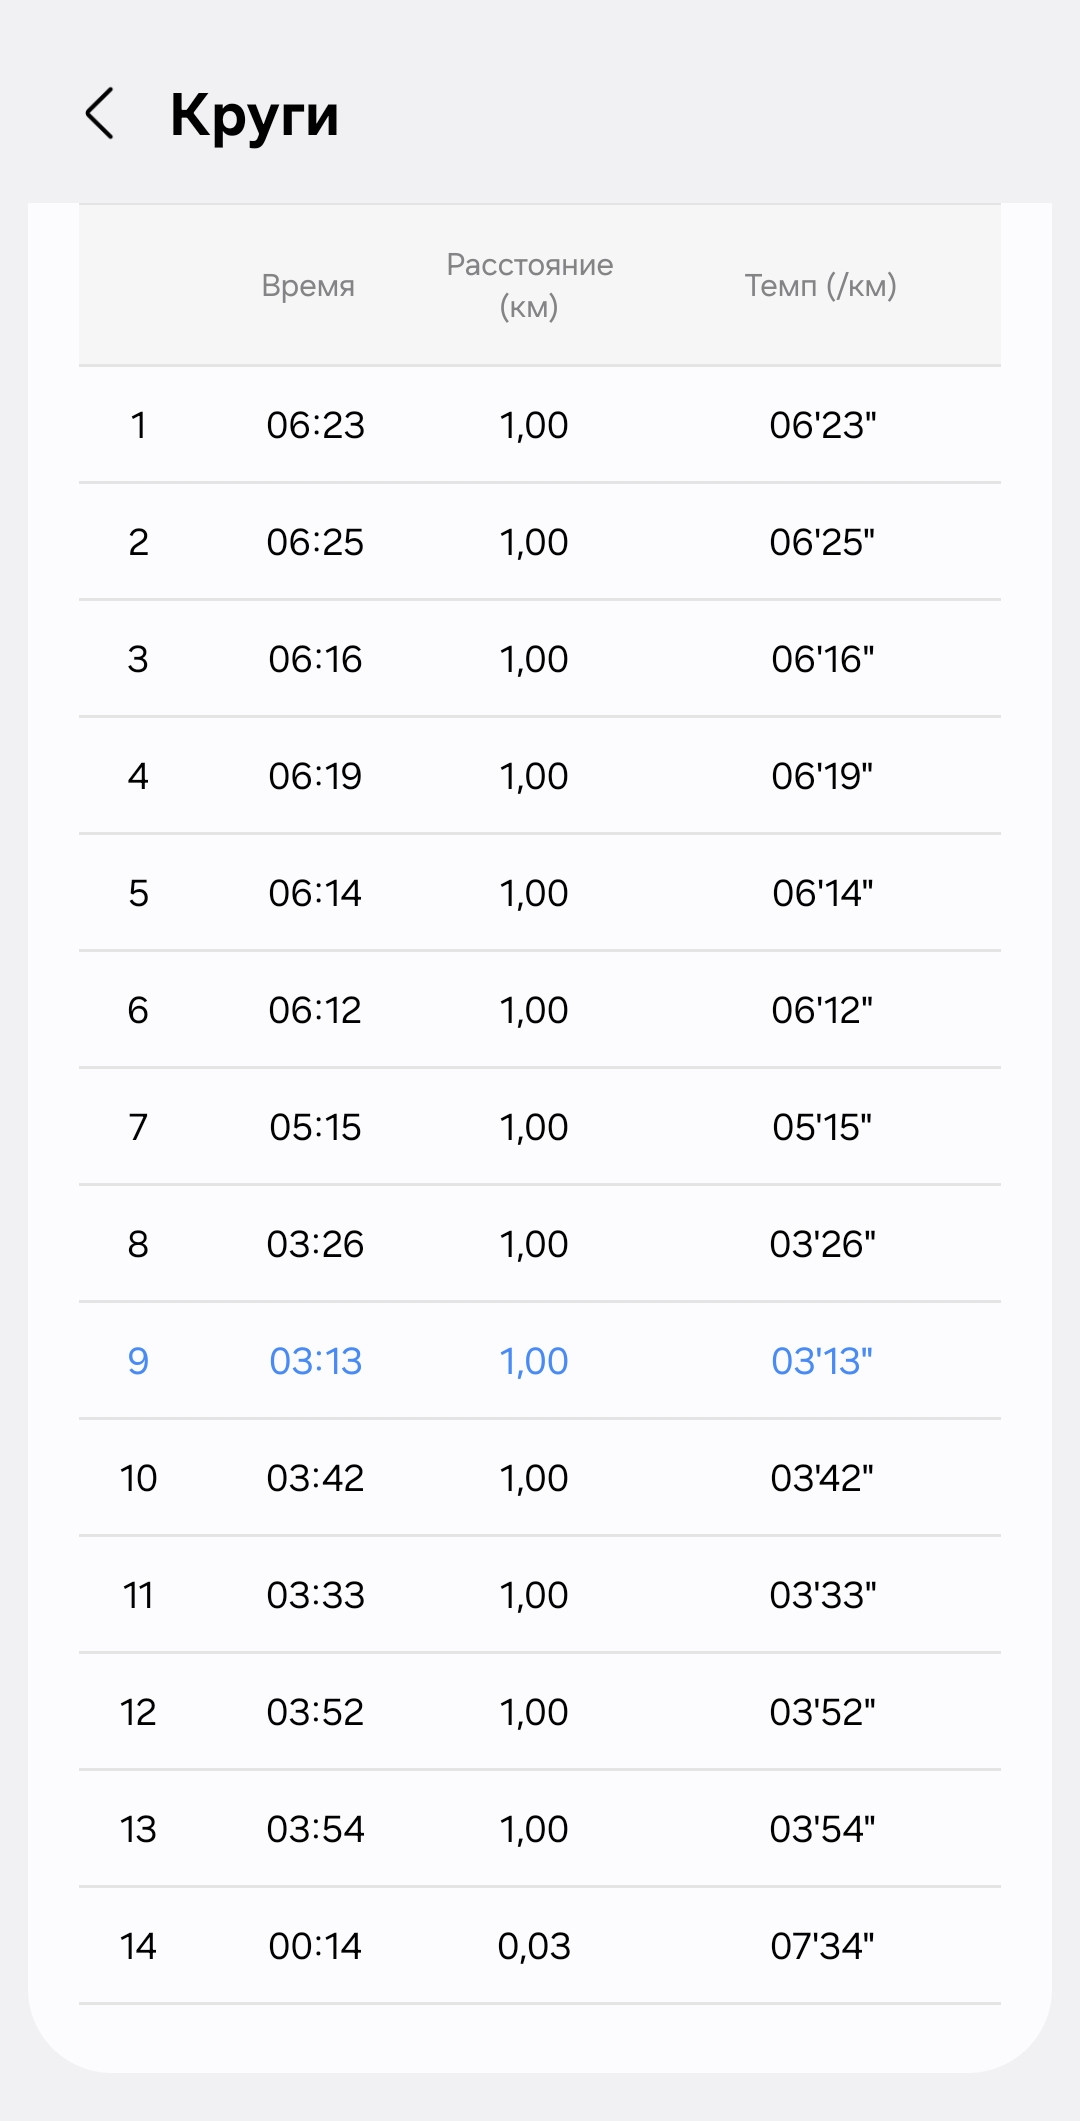
Task: Choose lap 4 row number
Action: coord(138,776)
